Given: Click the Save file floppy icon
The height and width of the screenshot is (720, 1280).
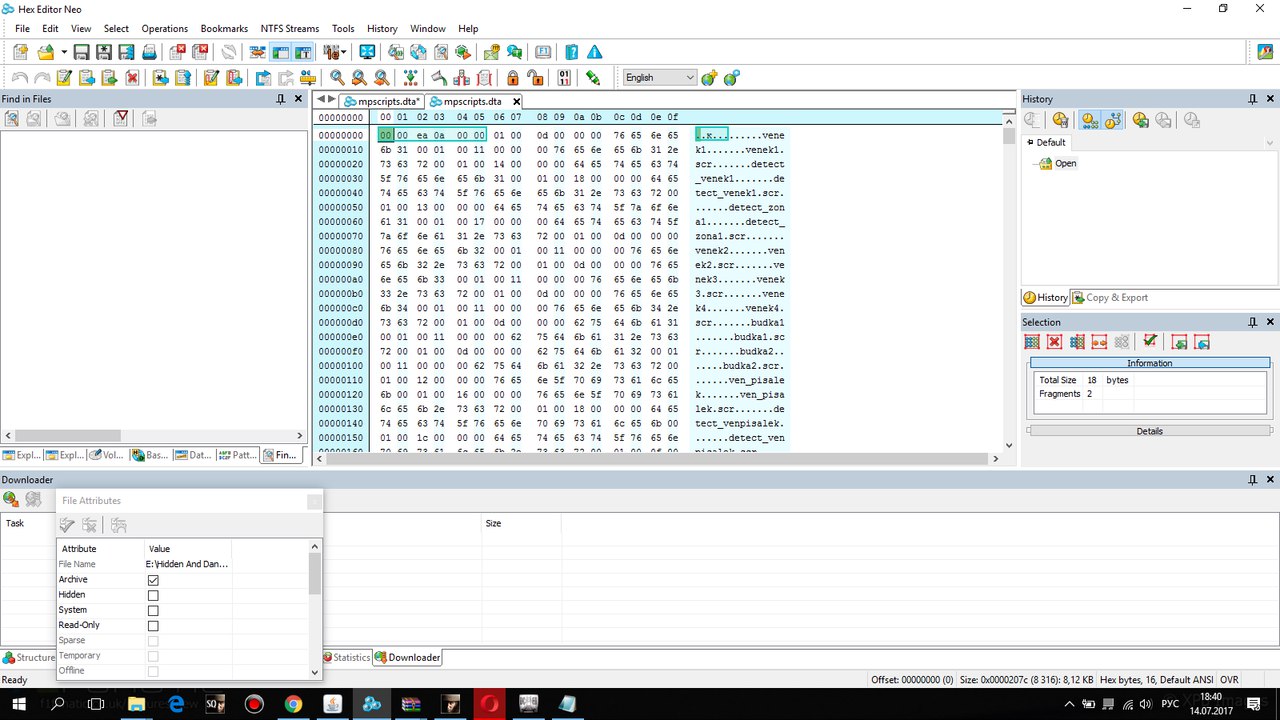Looking at the screenshot, I should (x=82, y=52).
